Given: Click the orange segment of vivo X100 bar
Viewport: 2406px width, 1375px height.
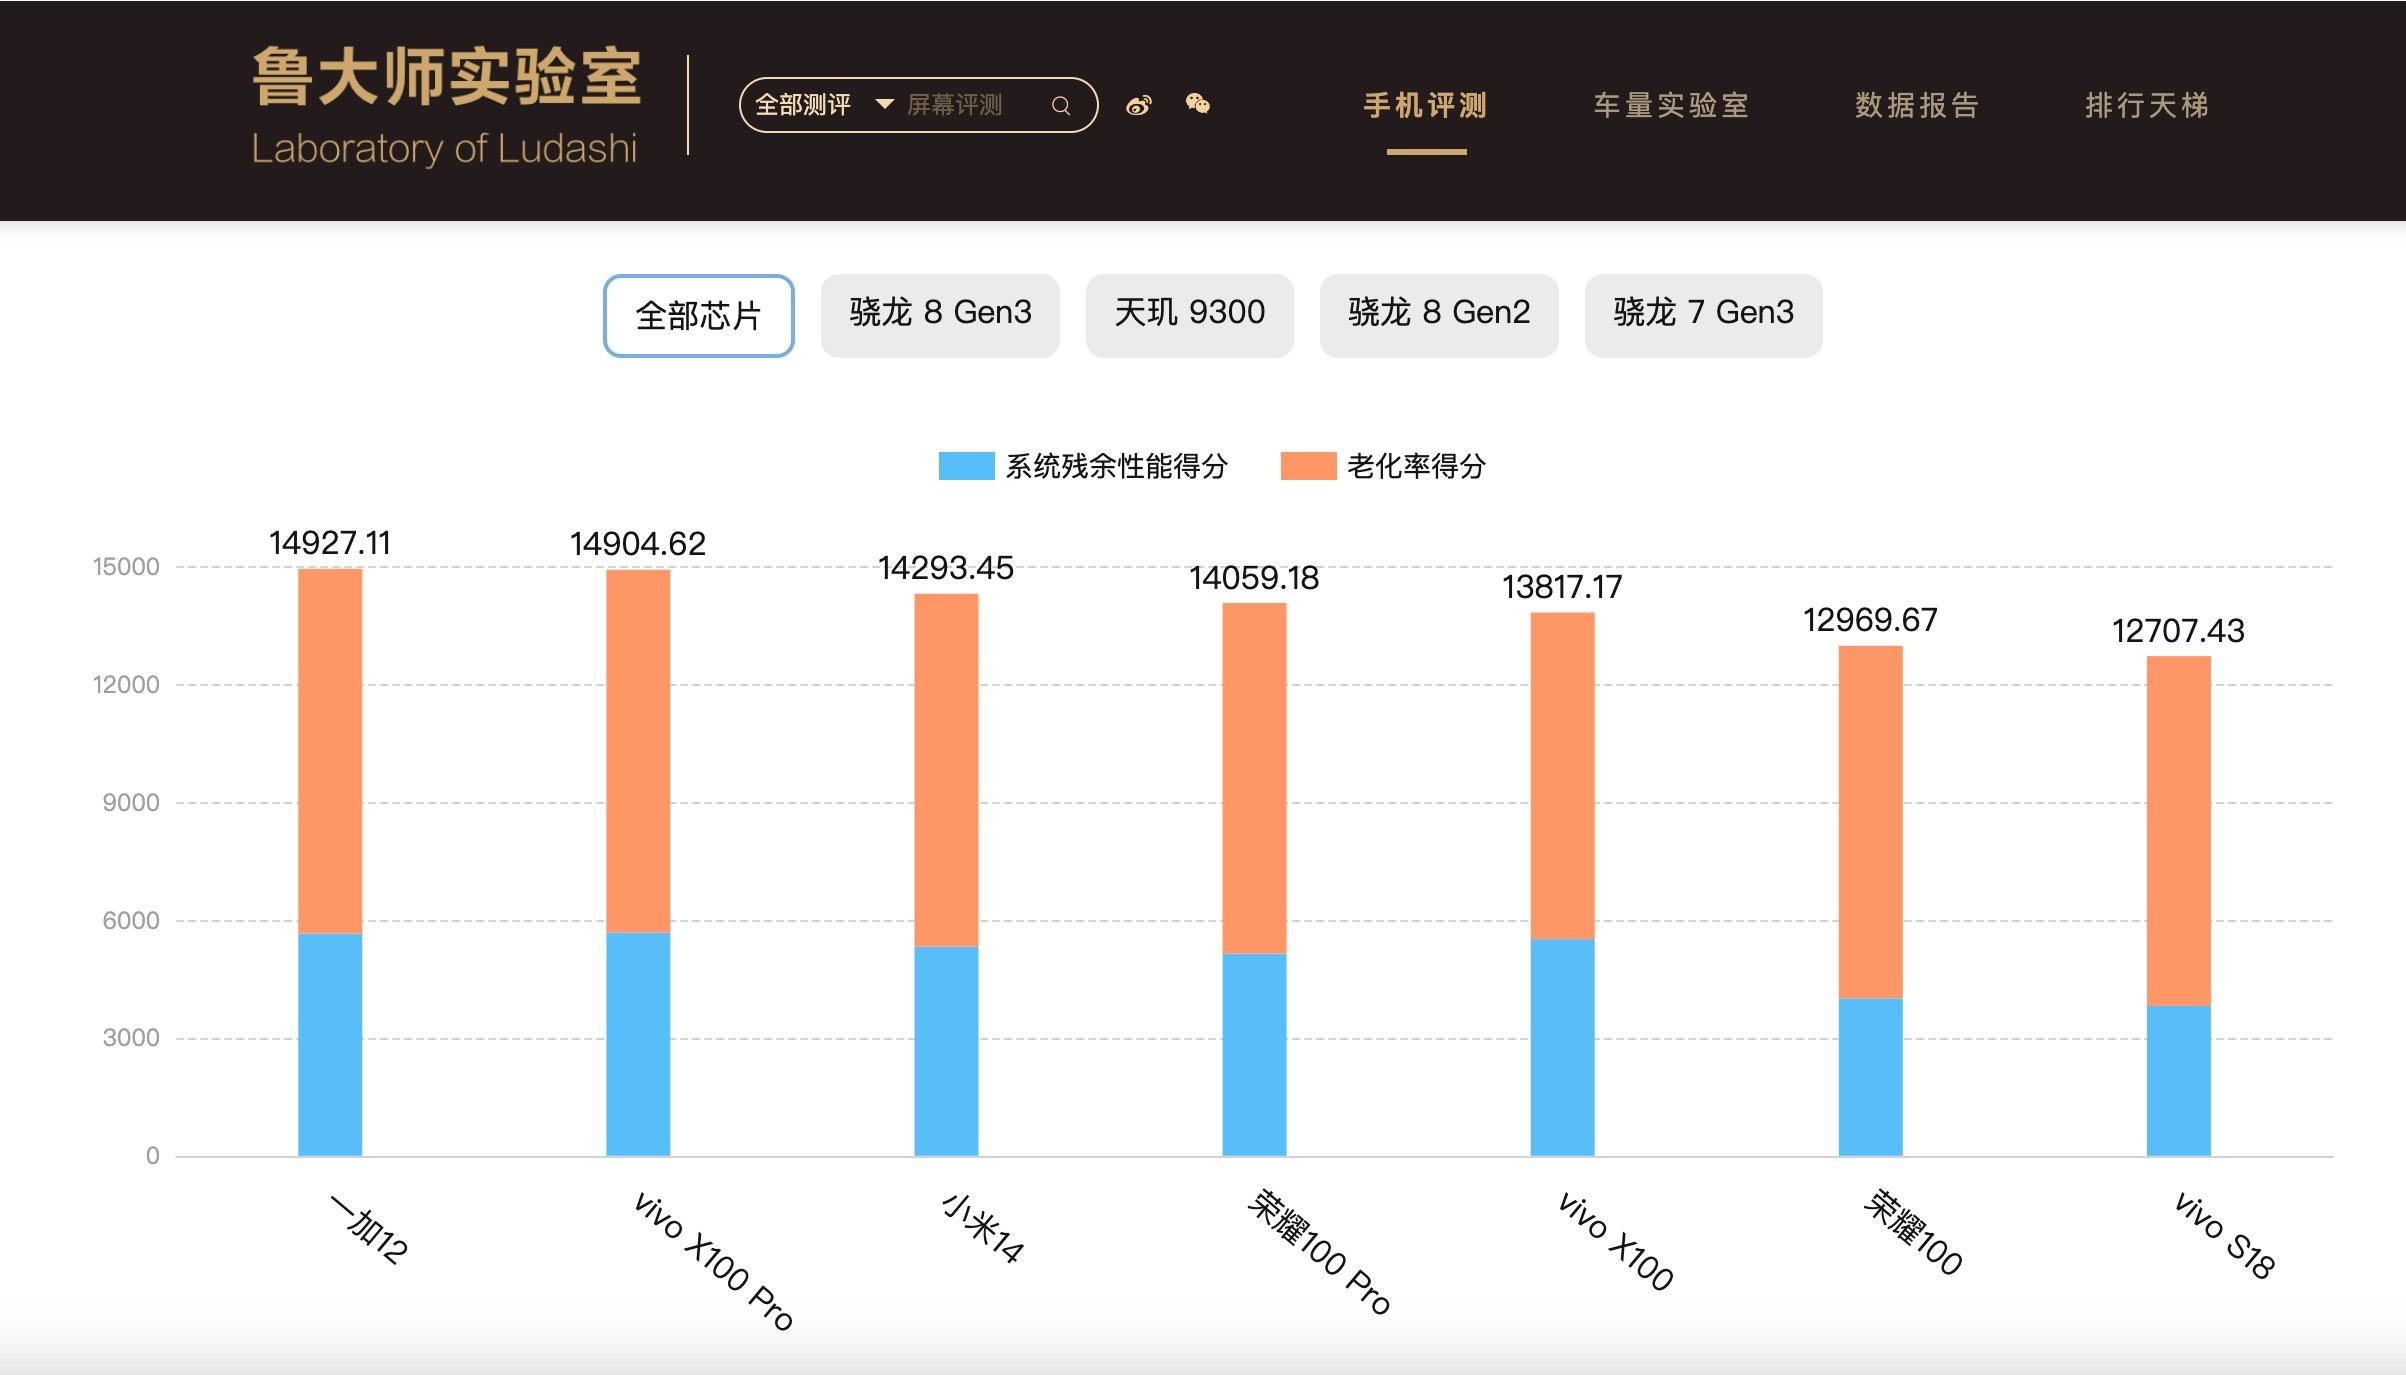Looking at the screenshot, I should point(1562,776).
